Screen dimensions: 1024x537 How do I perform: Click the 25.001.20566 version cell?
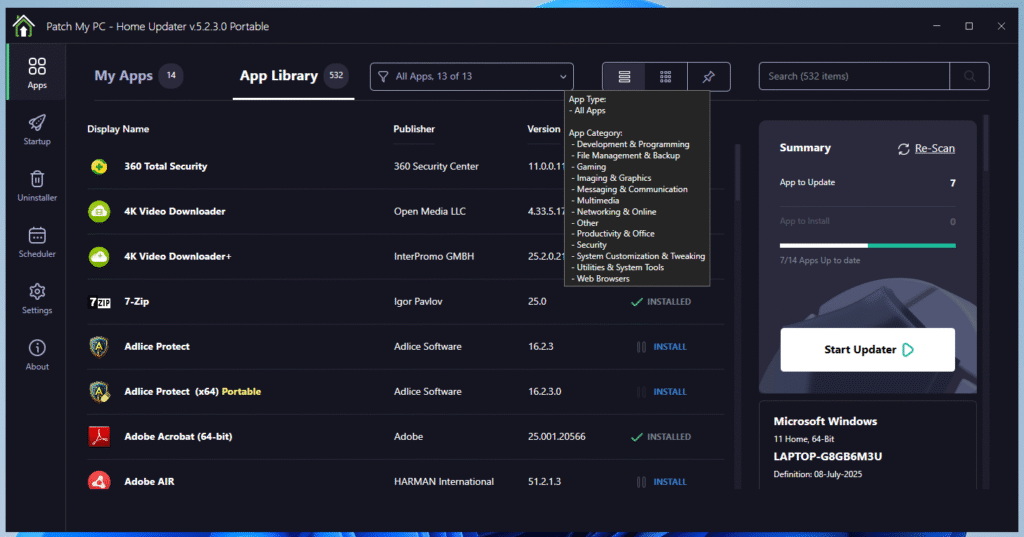click(x=556, y=436)
